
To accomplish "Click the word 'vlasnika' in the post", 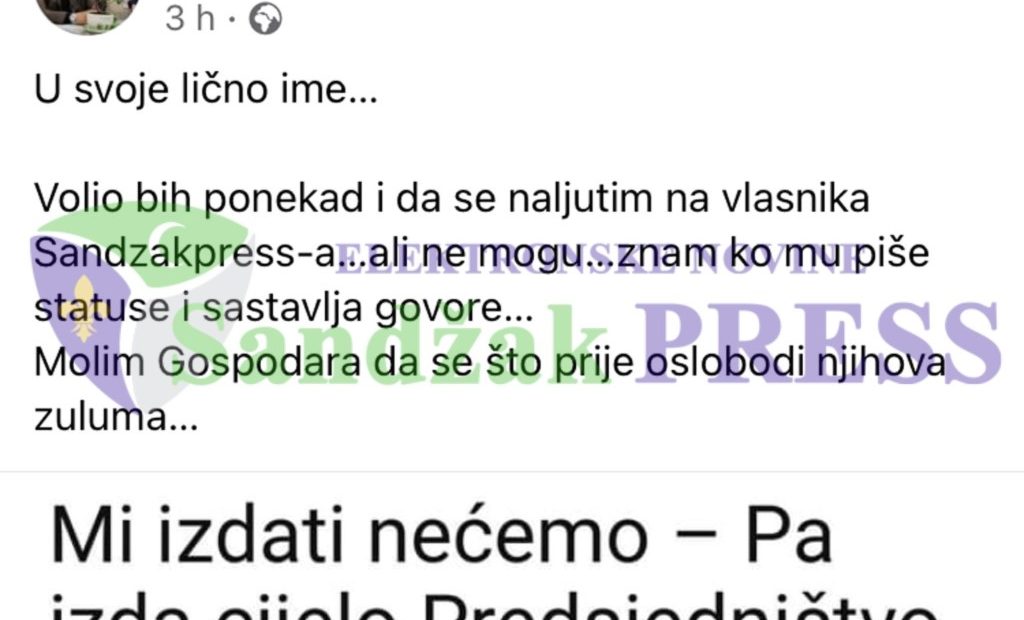I will click(795, 199).
